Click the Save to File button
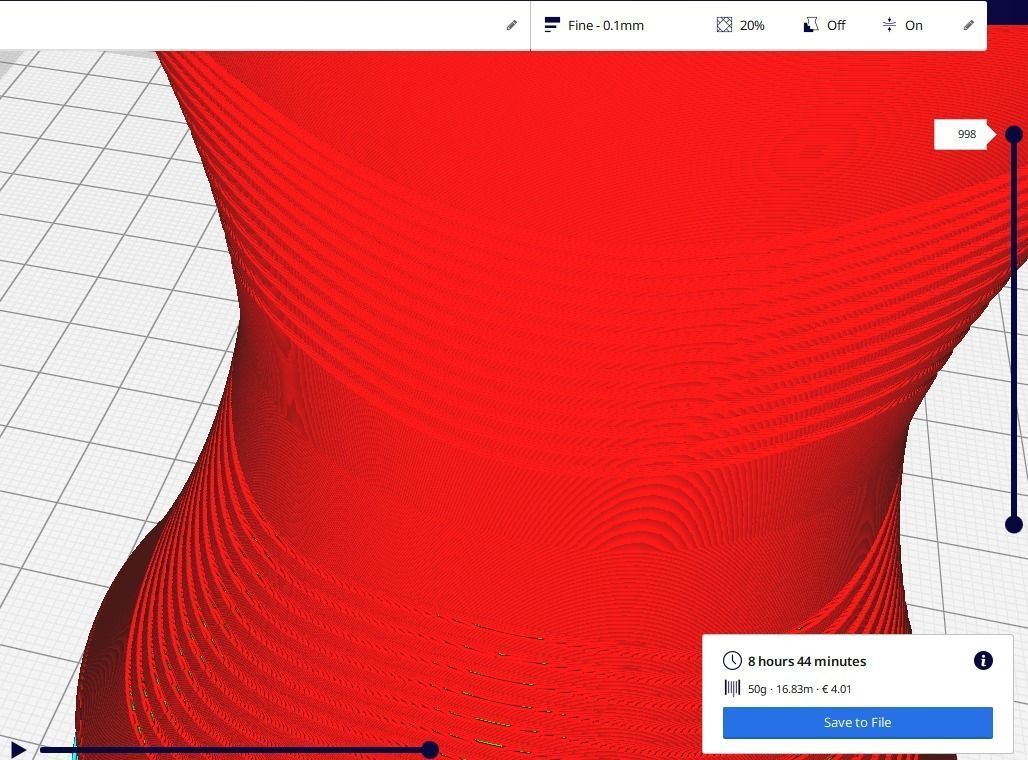The image size is (1028, 760). coord(858,723)
